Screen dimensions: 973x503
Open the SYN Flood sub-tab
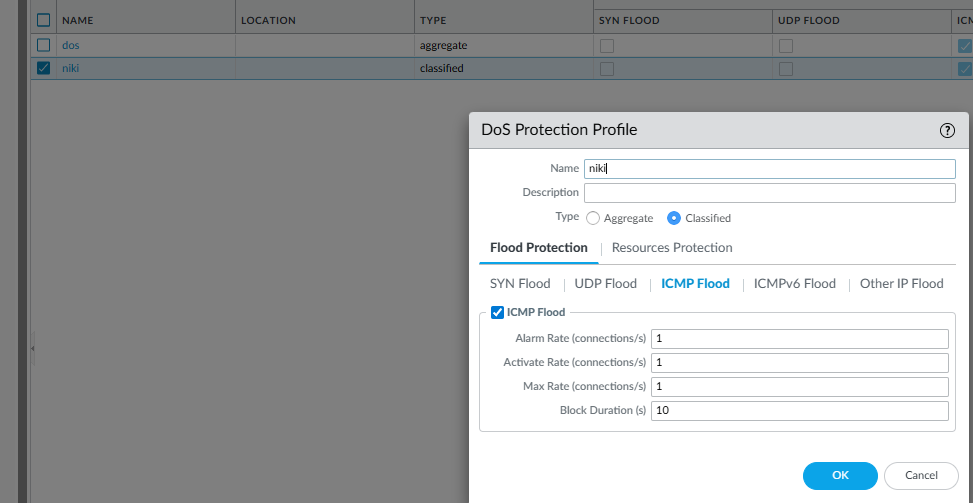[x=520, y=283]
